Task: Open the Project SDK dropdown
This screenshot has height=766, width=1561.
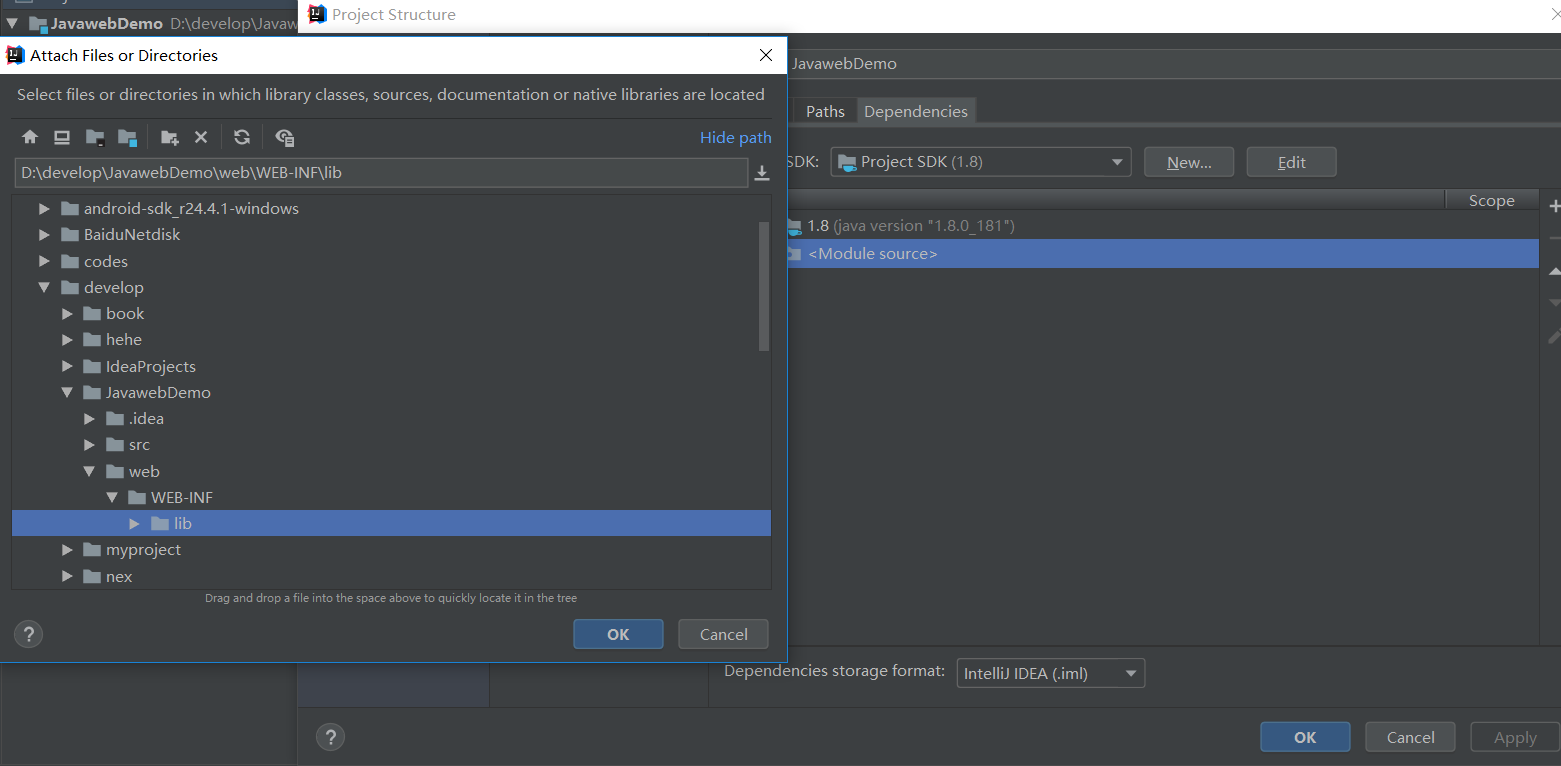Action: pos(981,162)
